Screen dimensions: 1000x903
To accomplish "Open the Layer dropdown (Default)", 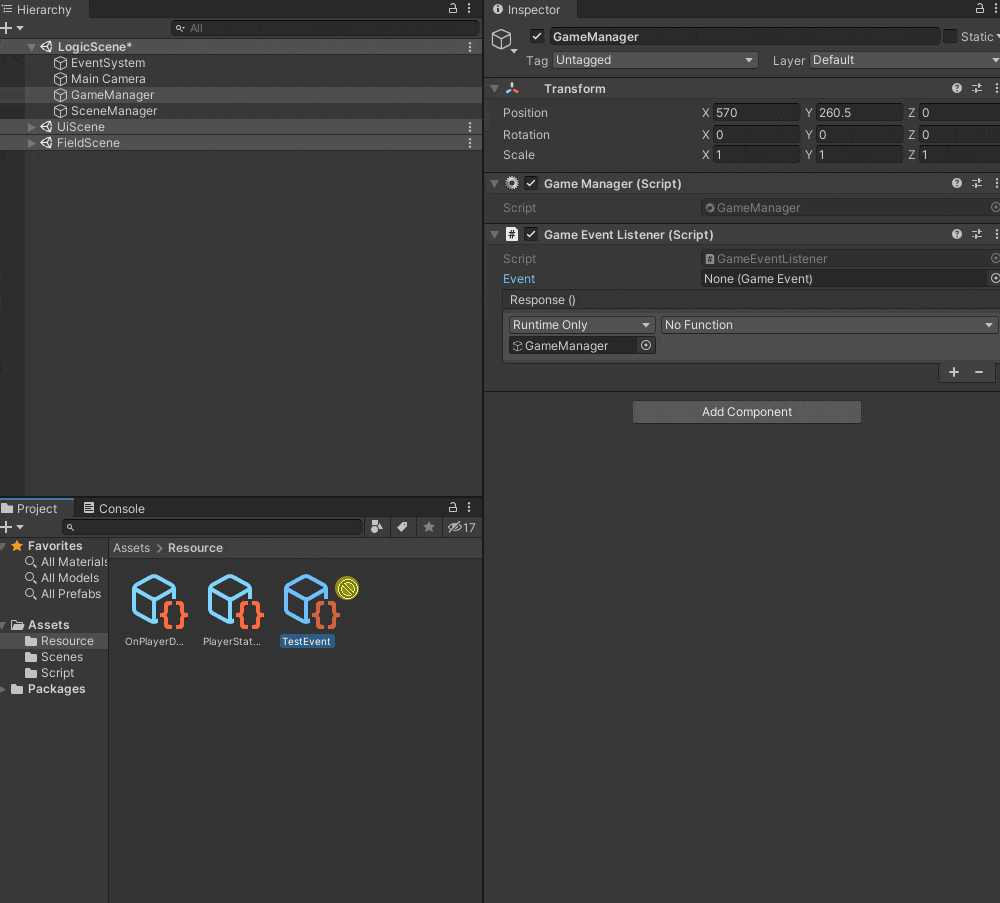I will 906,60.
